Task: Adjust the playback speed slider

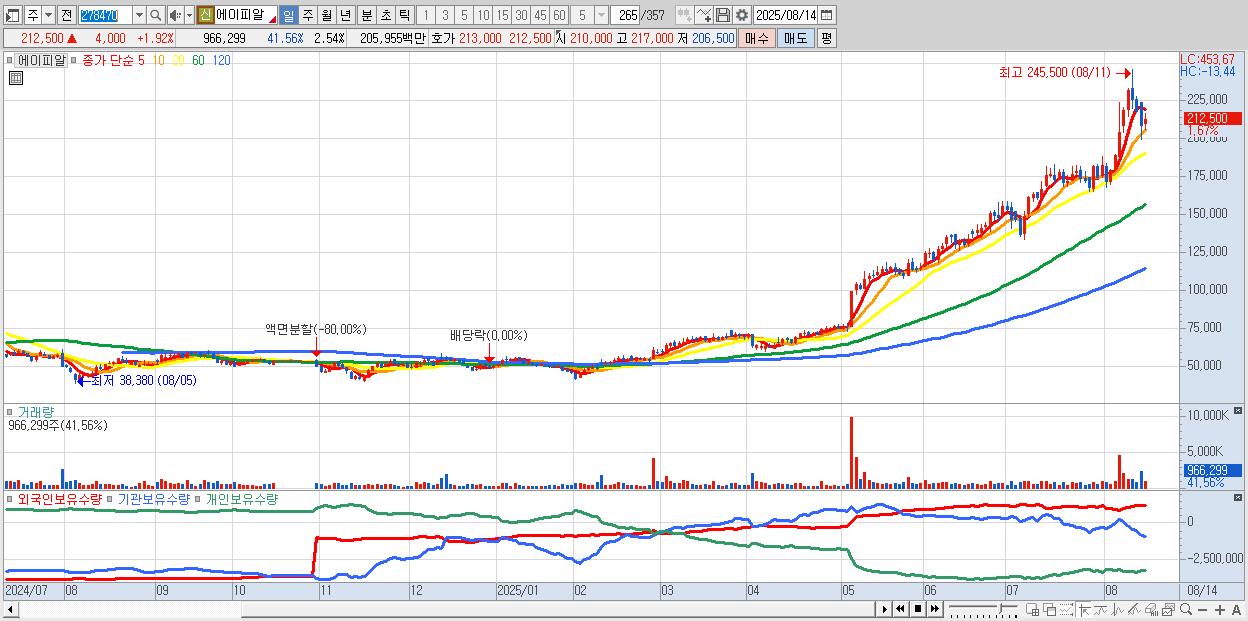Action: pos(984,609)
